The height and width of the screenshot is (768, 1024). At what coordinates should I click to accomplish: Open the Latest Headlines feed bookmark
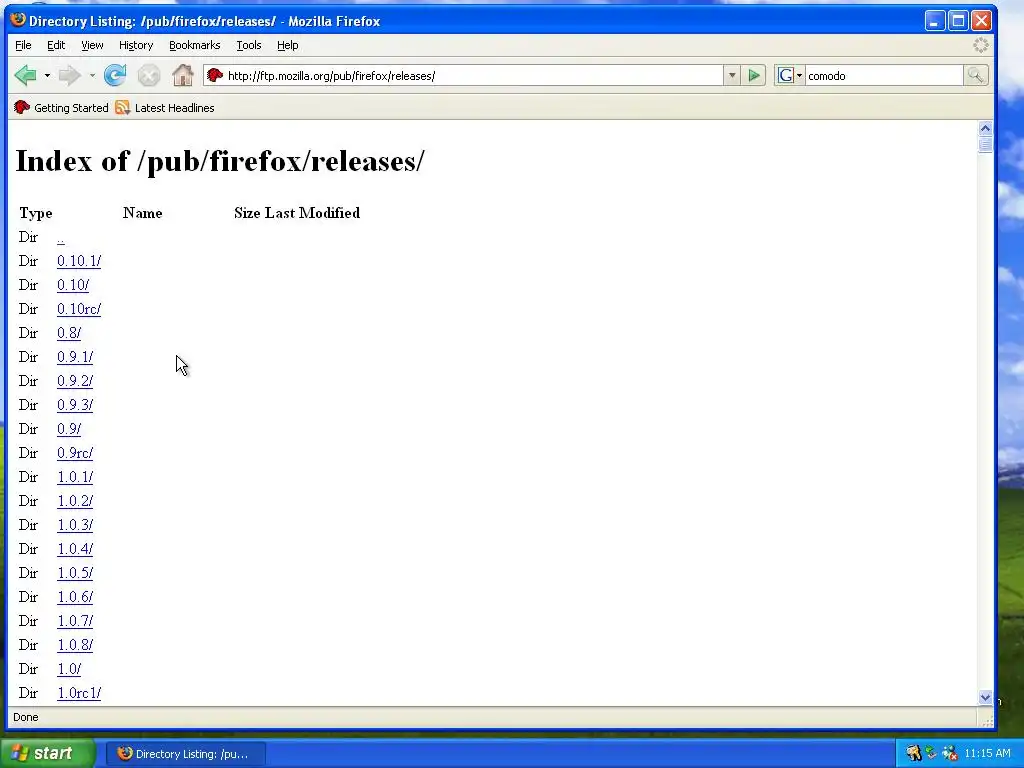tap(165, 108)
